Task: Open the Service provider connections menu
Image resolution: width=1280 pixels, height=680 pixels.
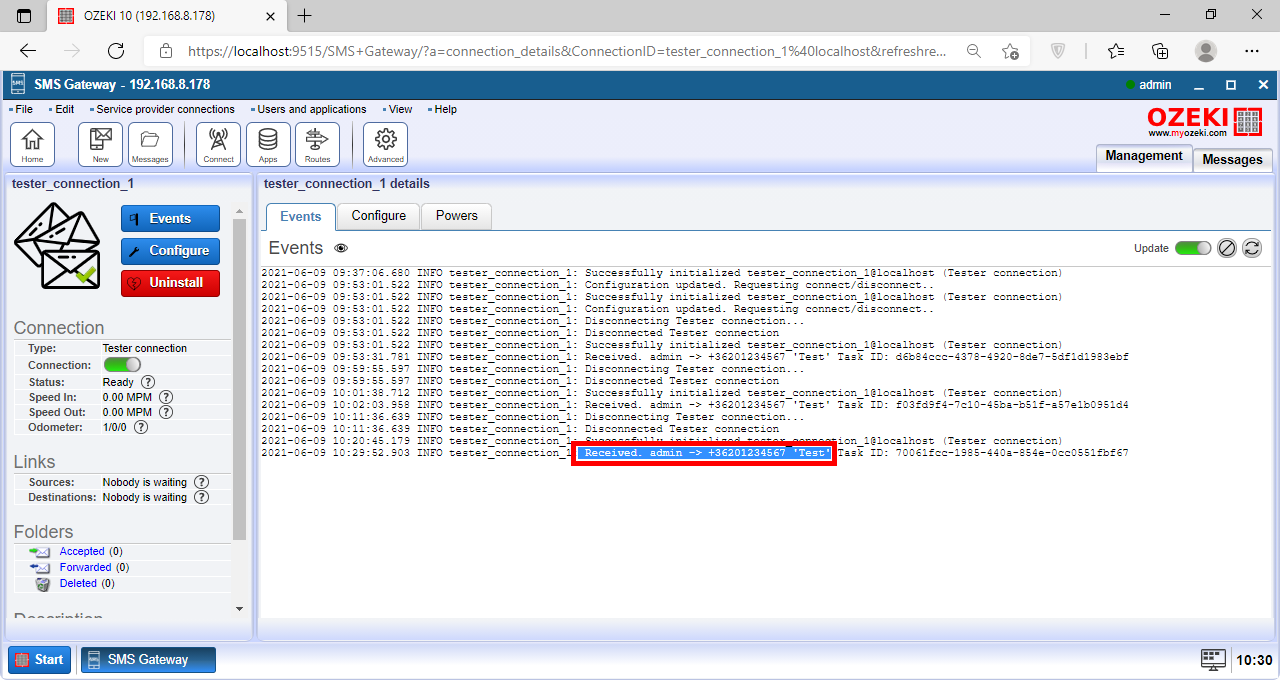Action: [x=165, y=109]
